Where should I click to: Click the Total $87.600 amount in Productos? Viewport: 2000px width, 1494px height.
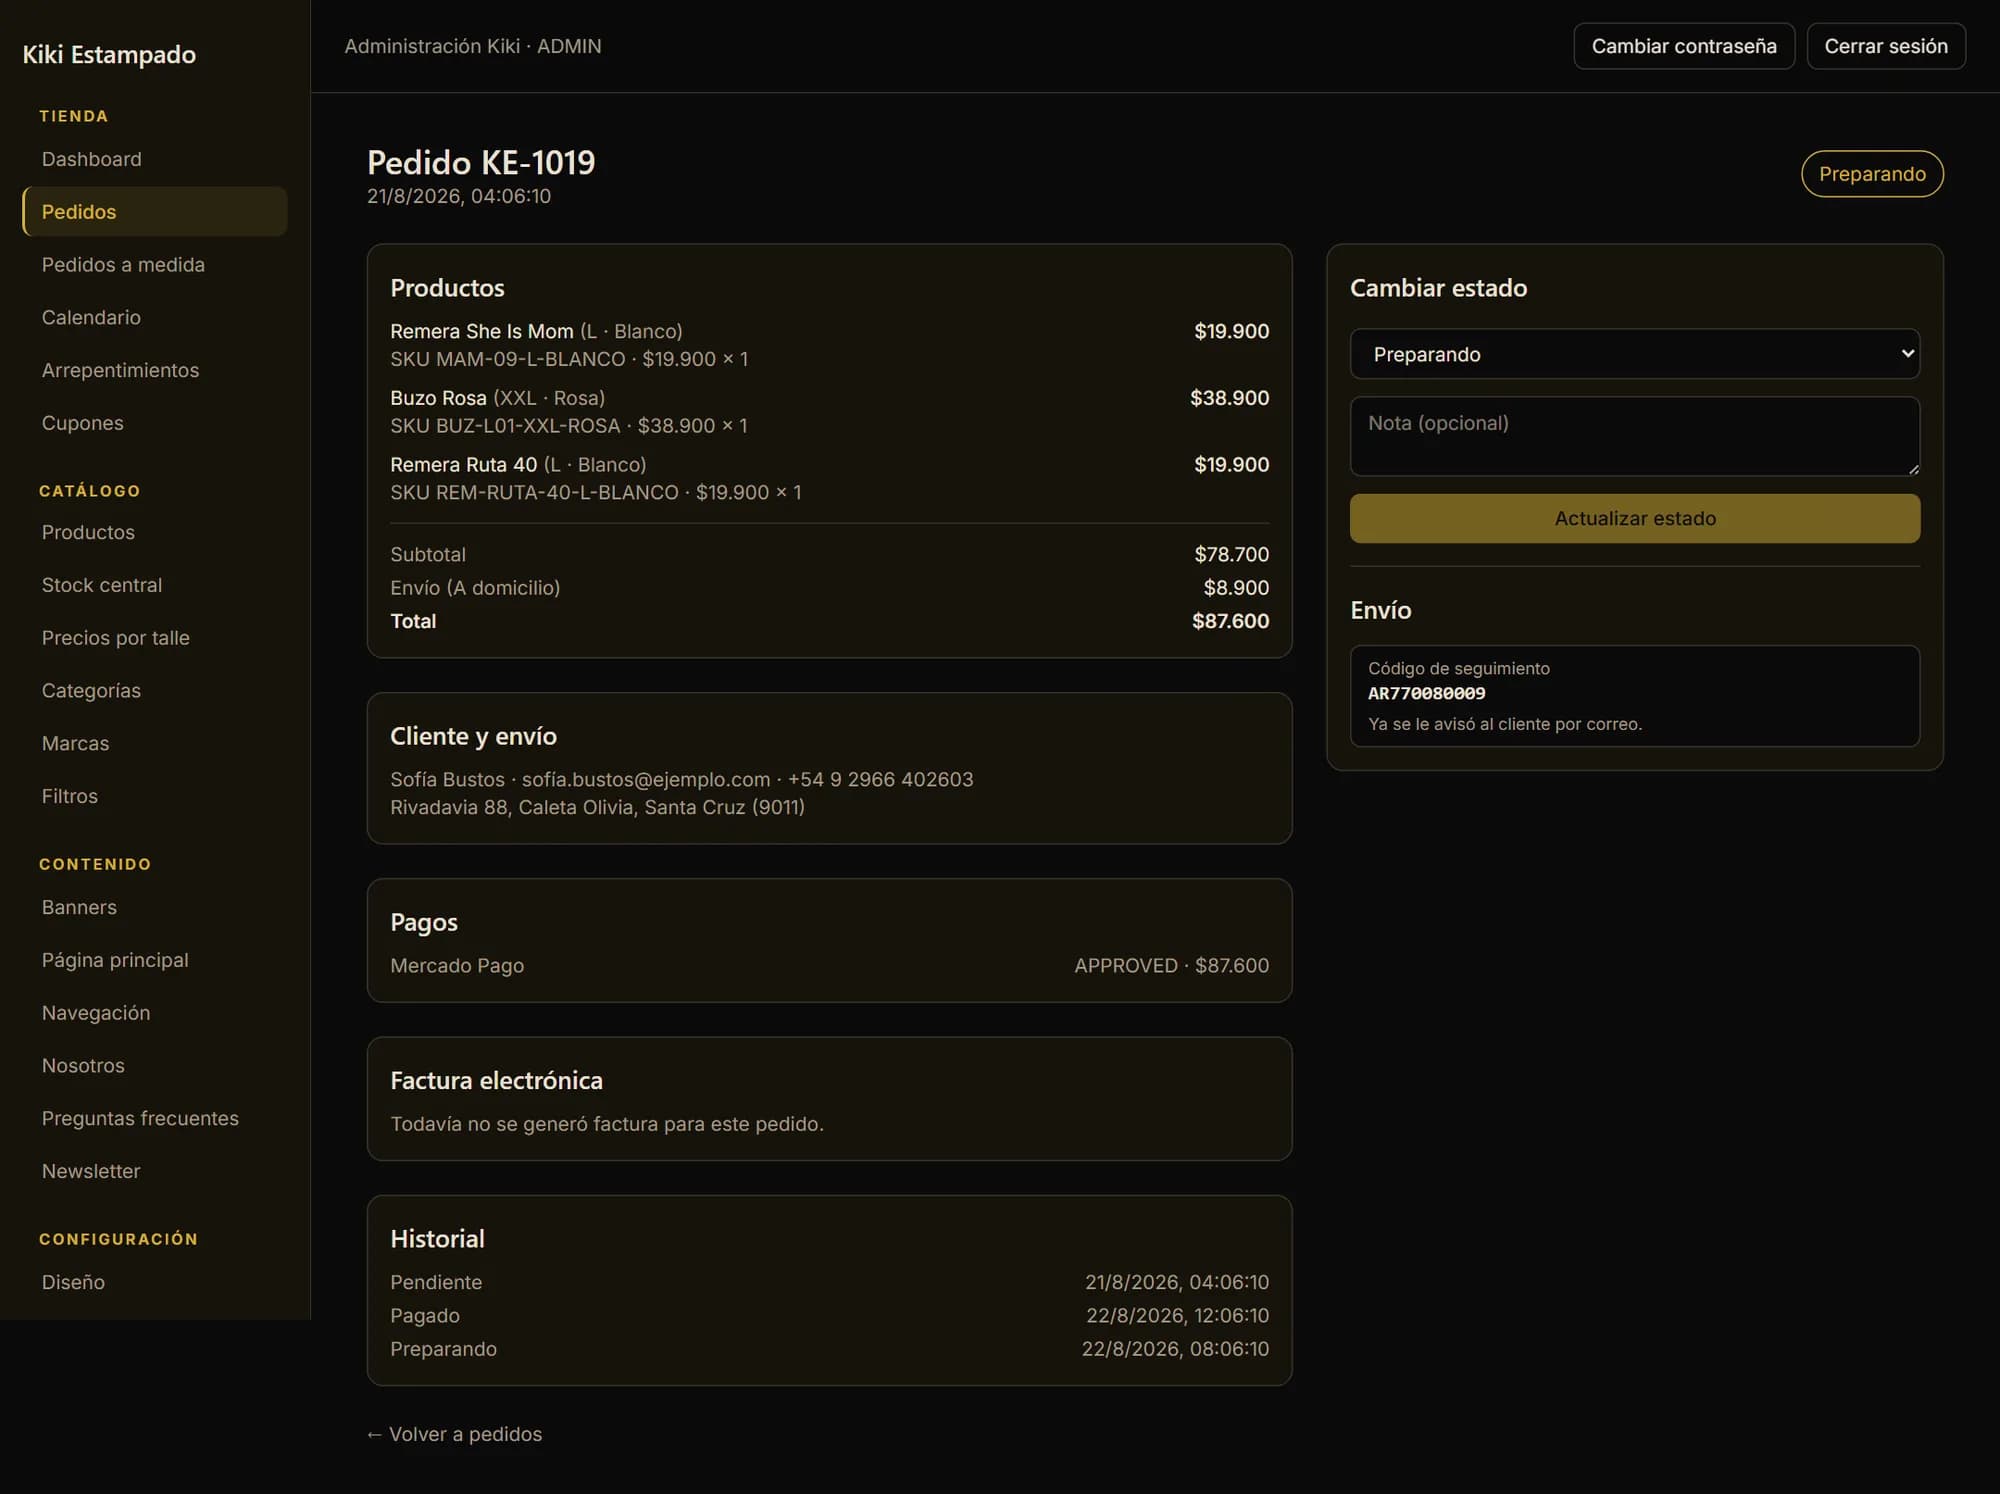pyautogui.click(x=1230, y=621)
